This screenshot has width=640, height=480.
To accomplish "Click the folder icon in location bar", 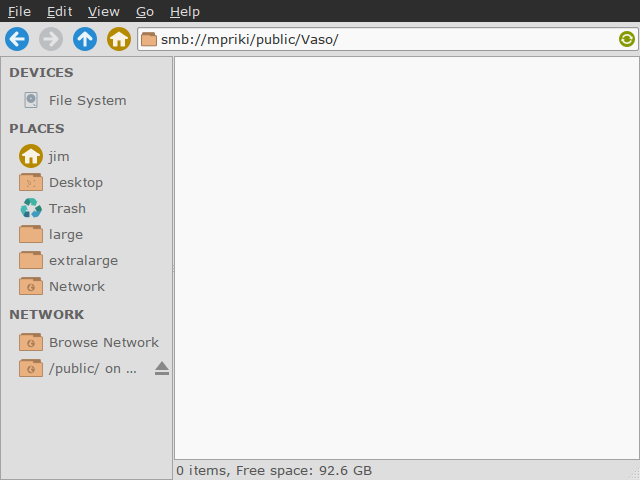I will coord(149,39).
